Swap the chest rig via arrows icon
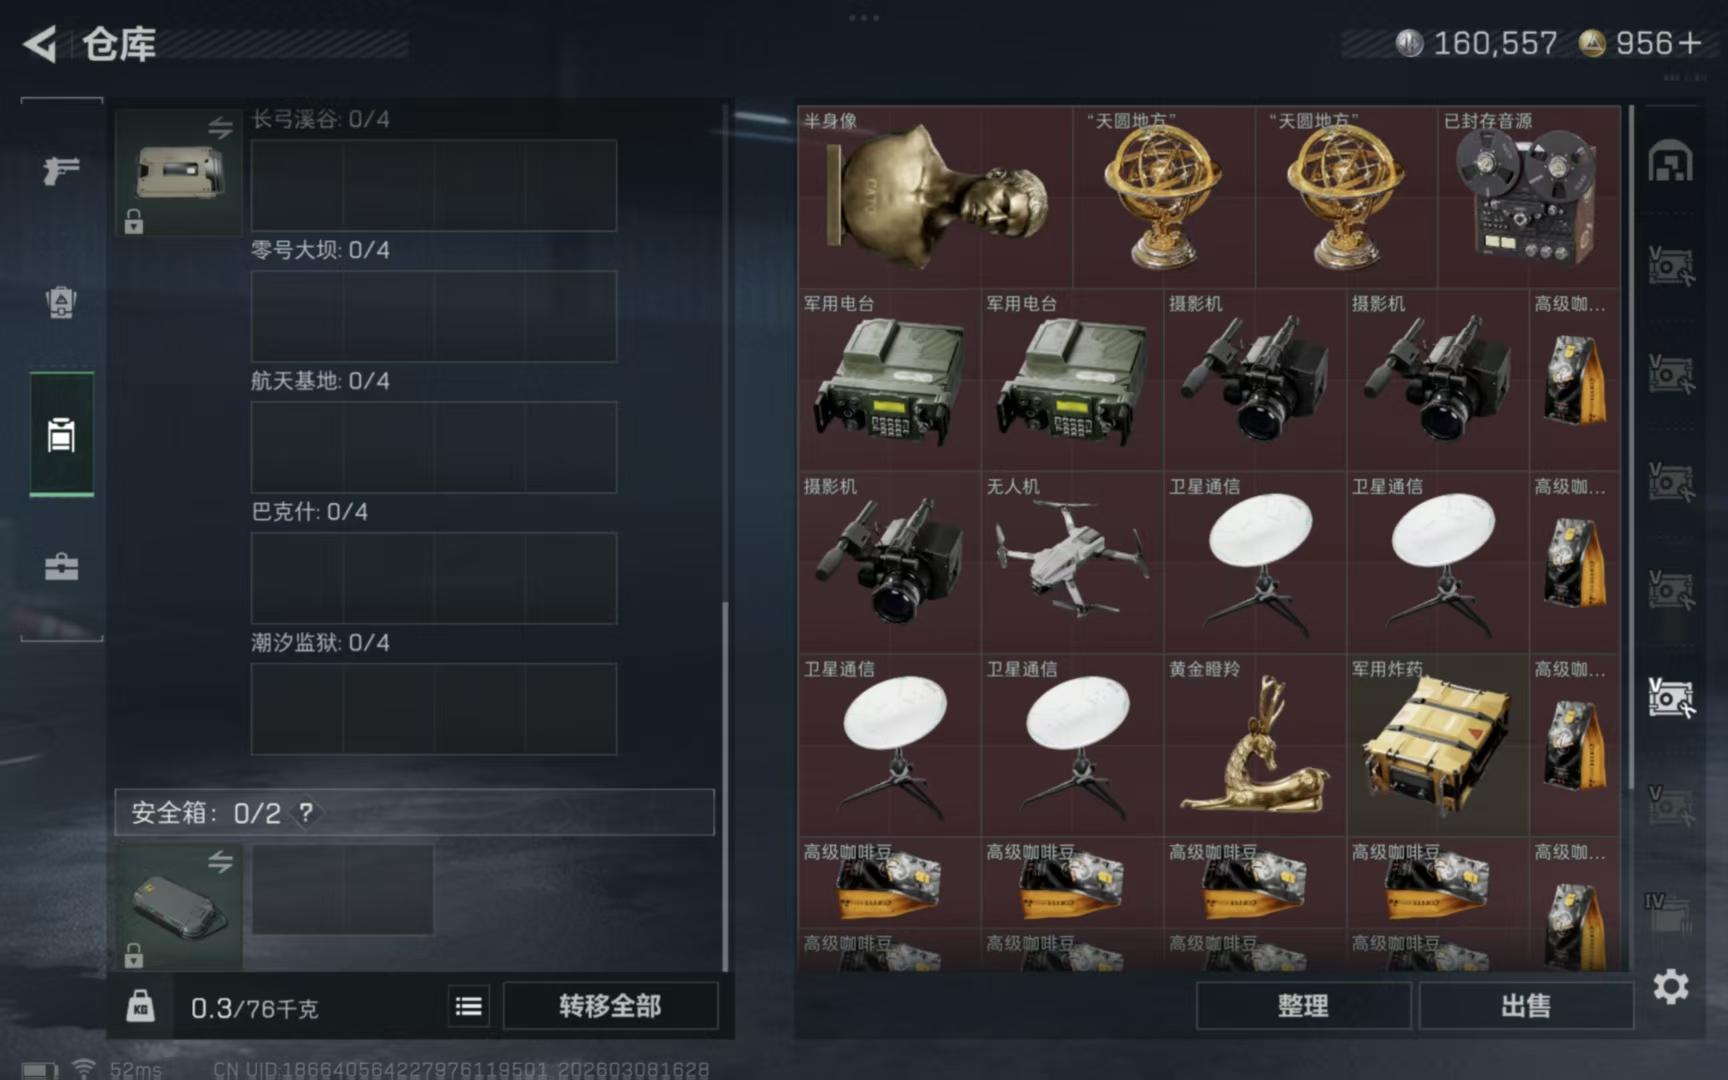Image resolution: width=1728 pixels, height=1080 pixels. pos(220,127)
